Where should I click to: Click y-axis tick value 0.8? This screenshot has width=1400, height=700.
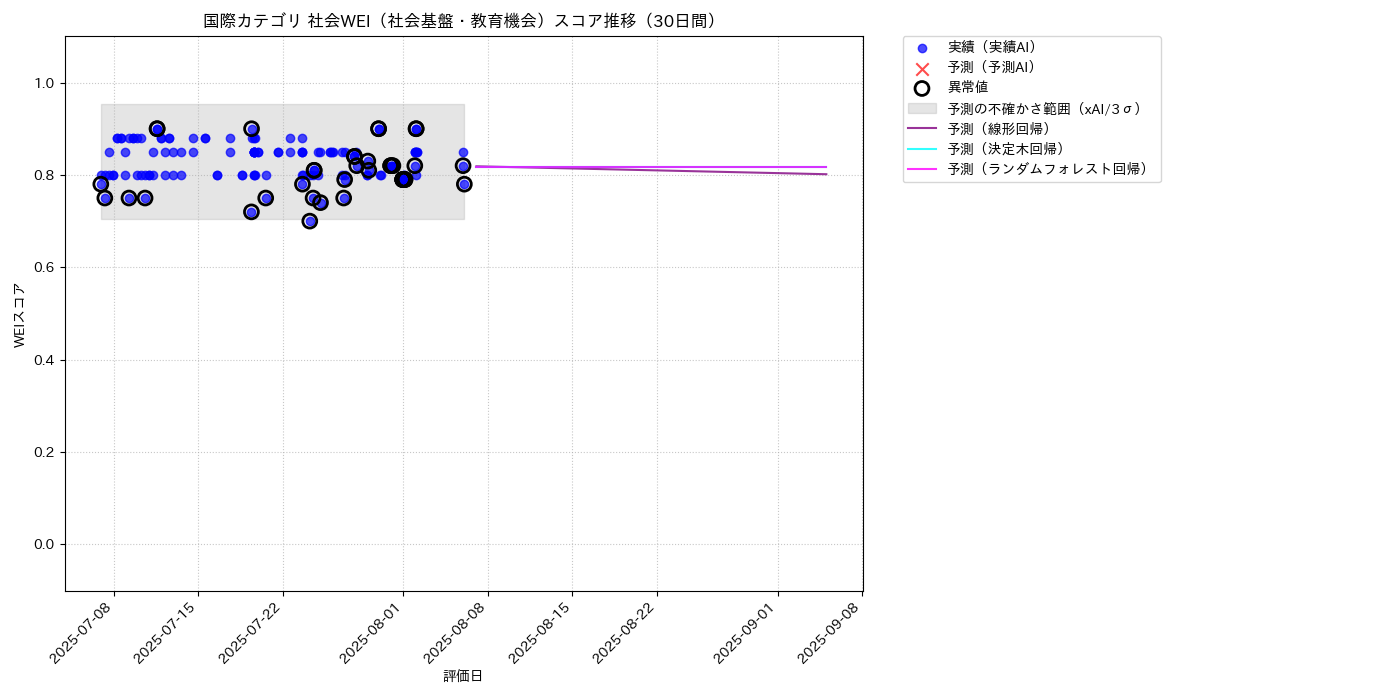tap(46, 175)
